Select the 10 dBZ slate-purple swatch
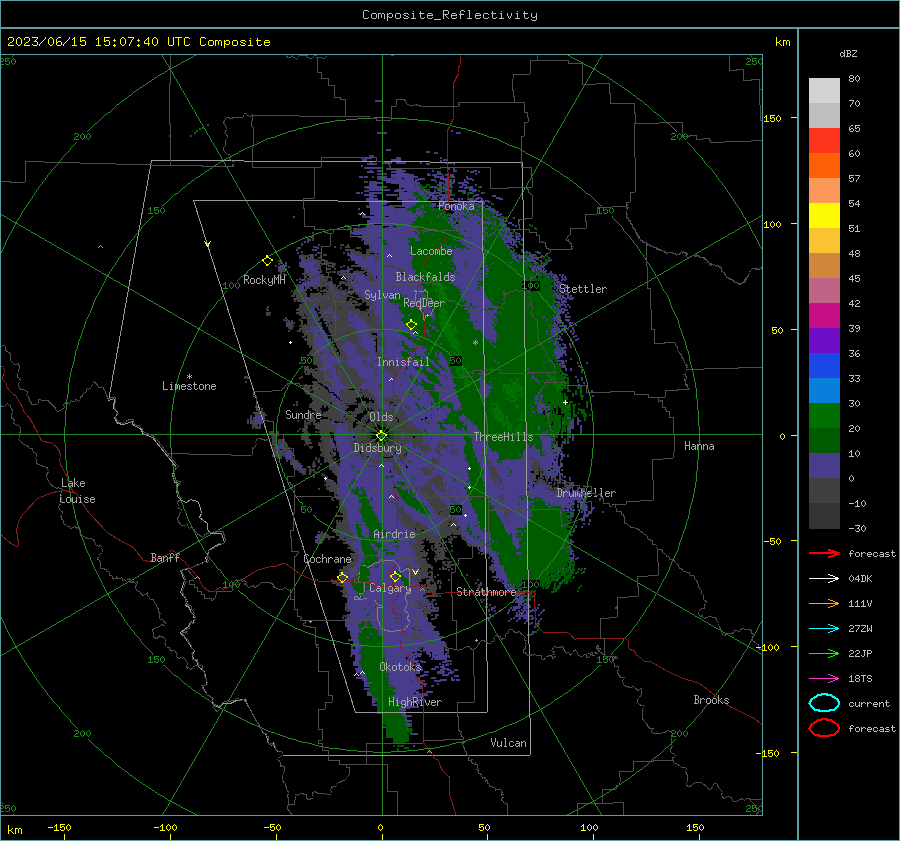 [824, 466]
